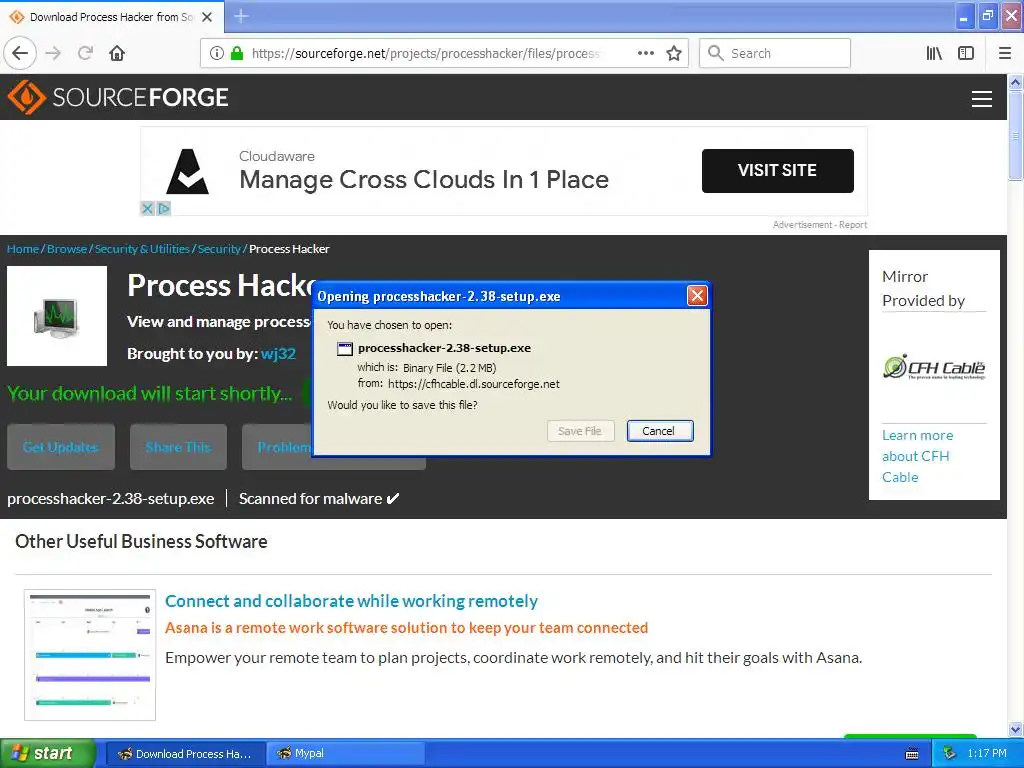Open the Browse breadcrumb link
The height and width of the screenshot is (768, 1024).
click(x=67, y=249)
